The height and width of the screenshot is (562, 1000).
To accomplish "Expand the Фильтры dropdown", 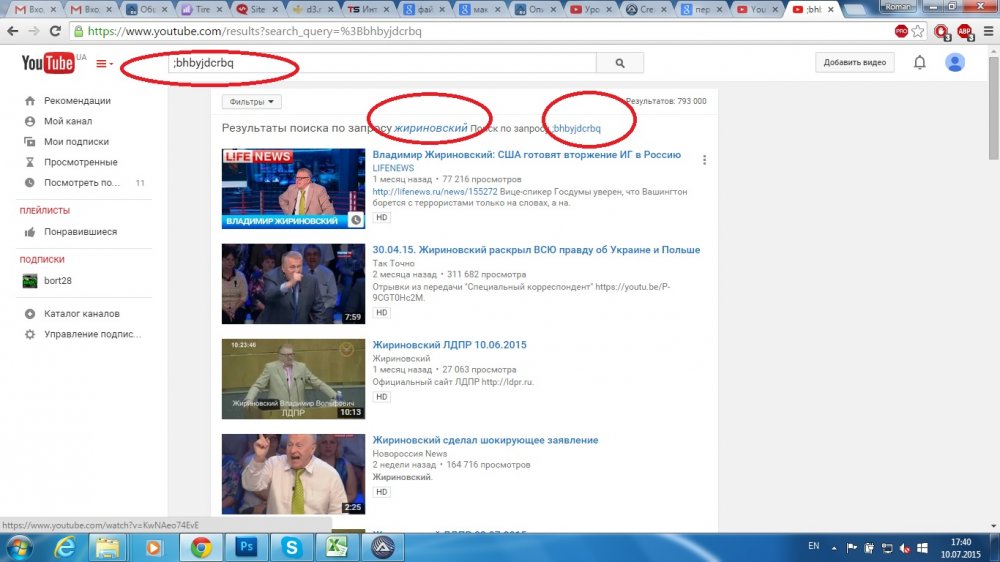I will 252,101.
